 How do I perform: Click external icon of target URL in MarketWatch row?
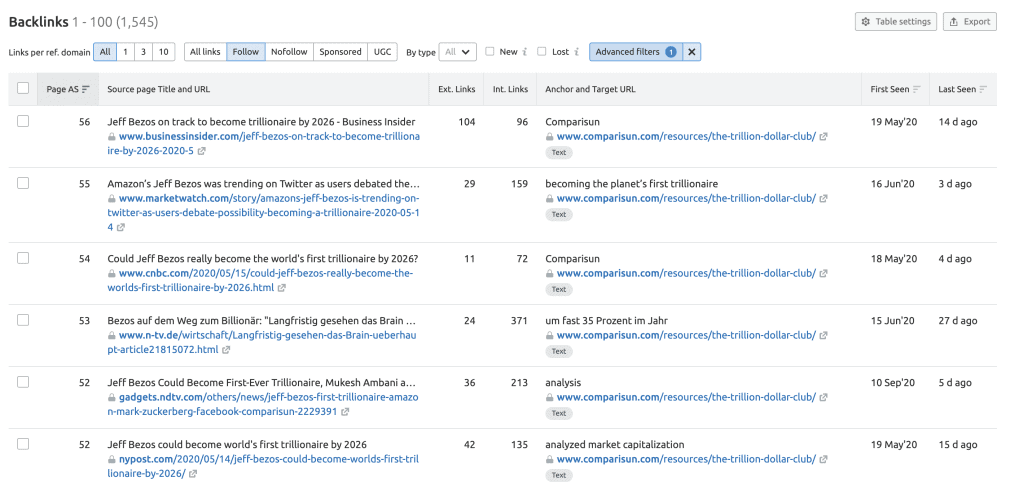click(x=823, y=199)
